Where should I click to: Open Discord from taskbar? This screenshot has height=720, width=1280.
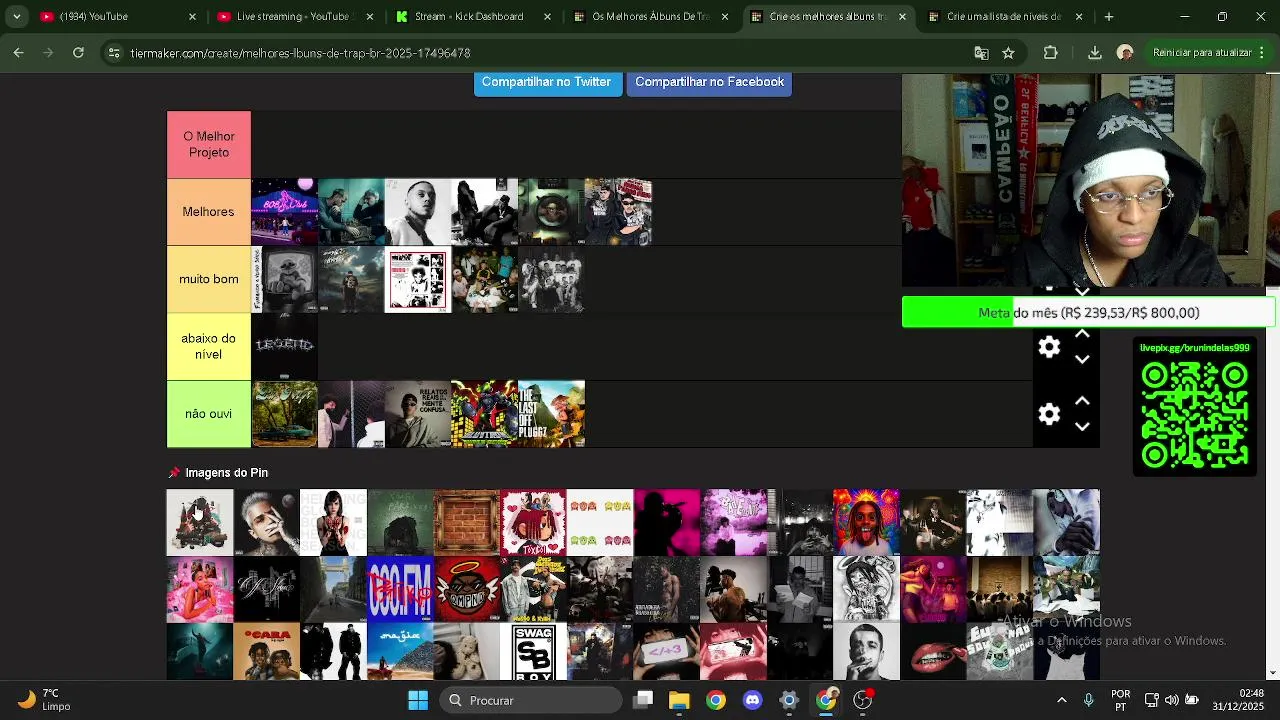pyautogui.click(x=752, y=700)
